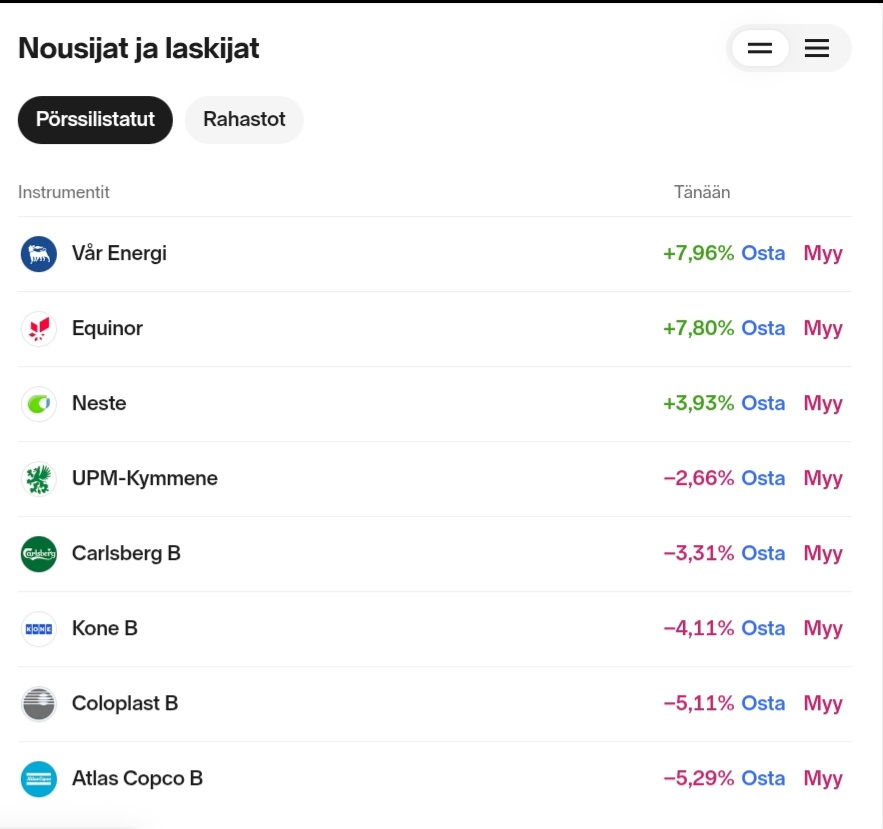
Task: Click the Equinor logo icon
Action: [x=39, y=329]
